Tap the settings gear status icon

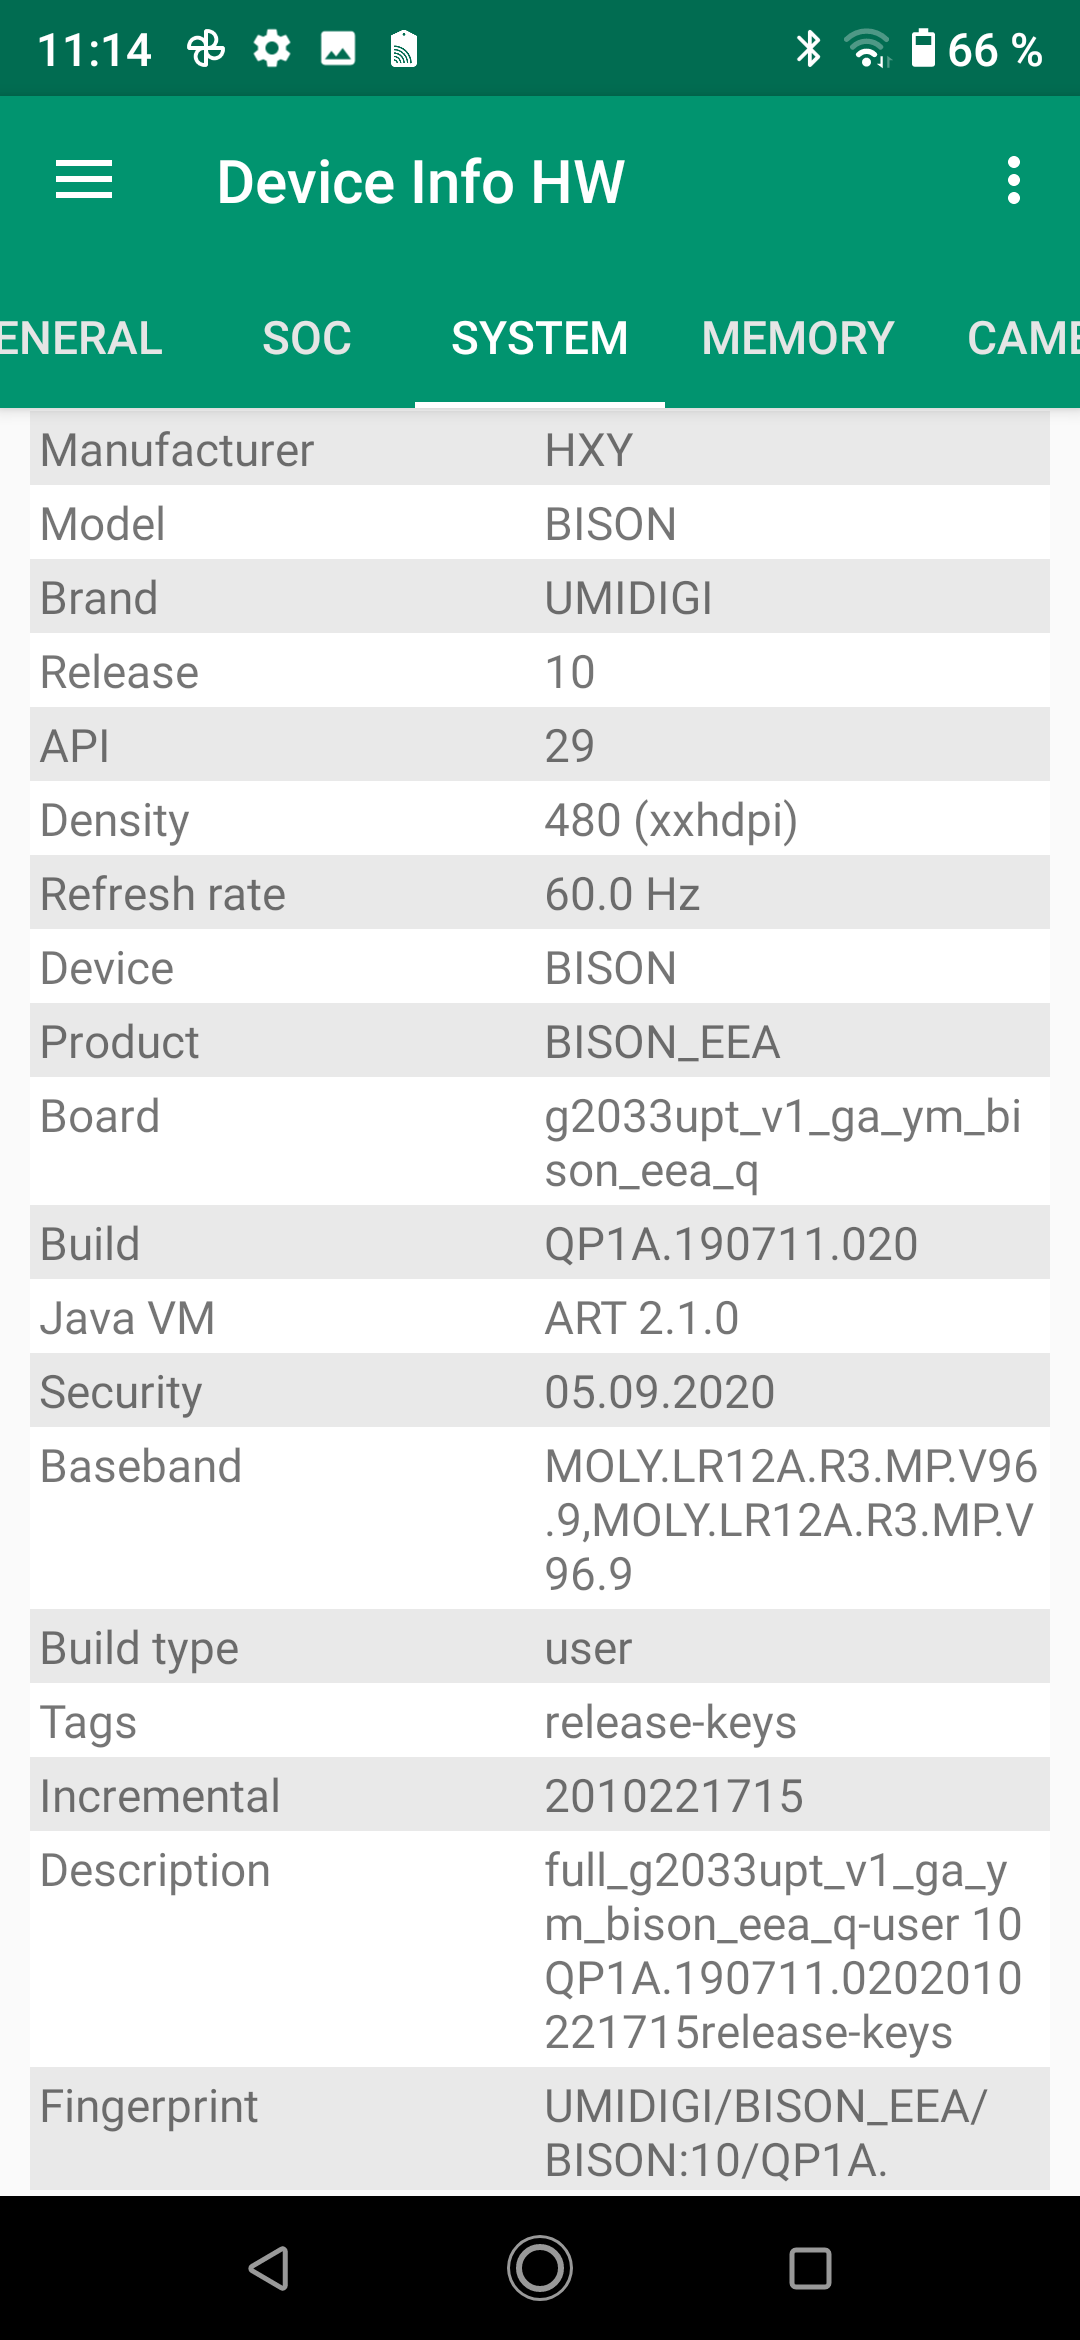[x=272, y=48]
